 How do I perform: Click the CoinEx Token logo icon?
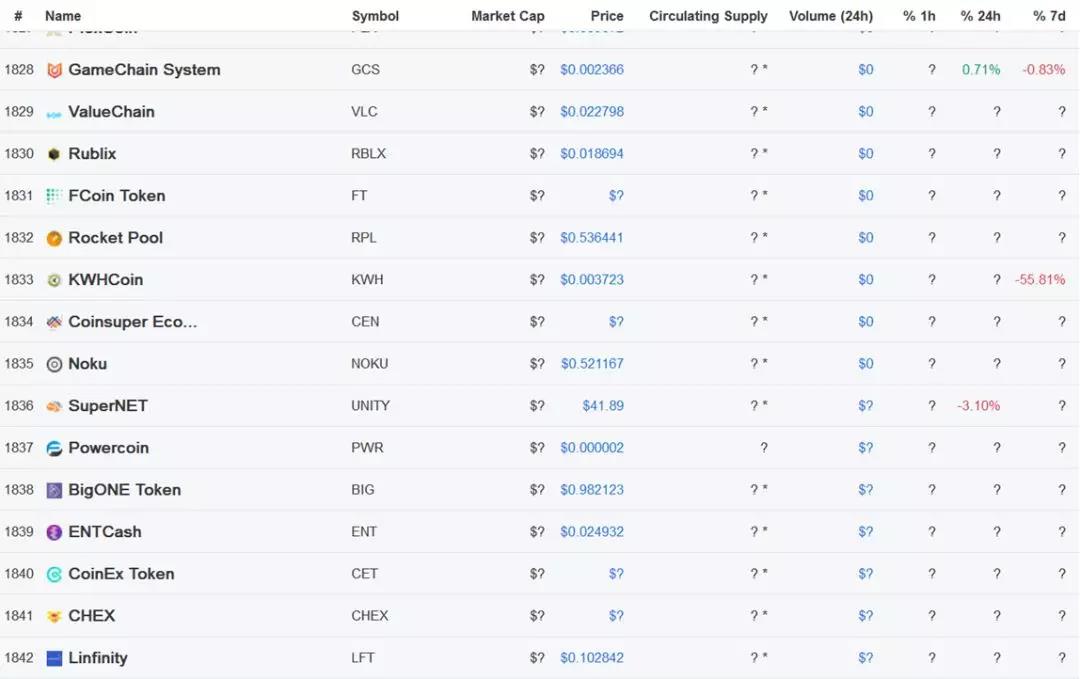pyautogui.click(x=54, y=574)
